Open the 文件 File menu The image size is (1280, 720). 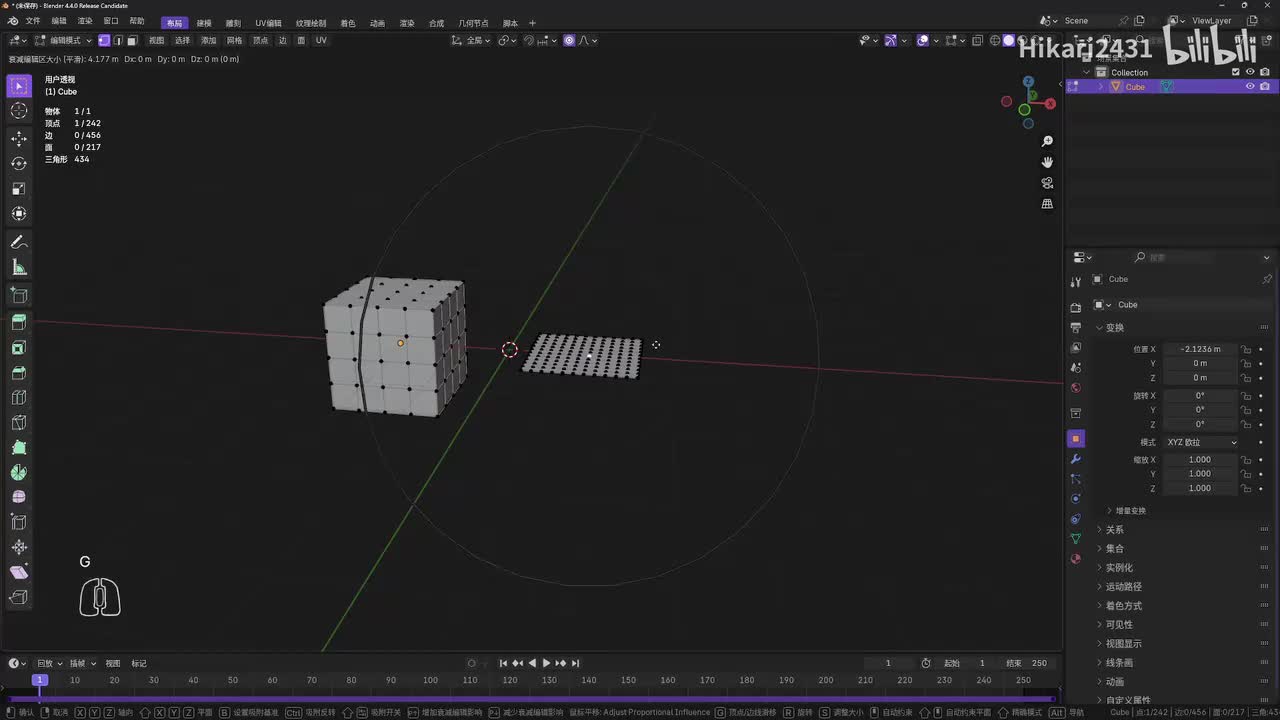pyautogui.click(x=33, y=22)
